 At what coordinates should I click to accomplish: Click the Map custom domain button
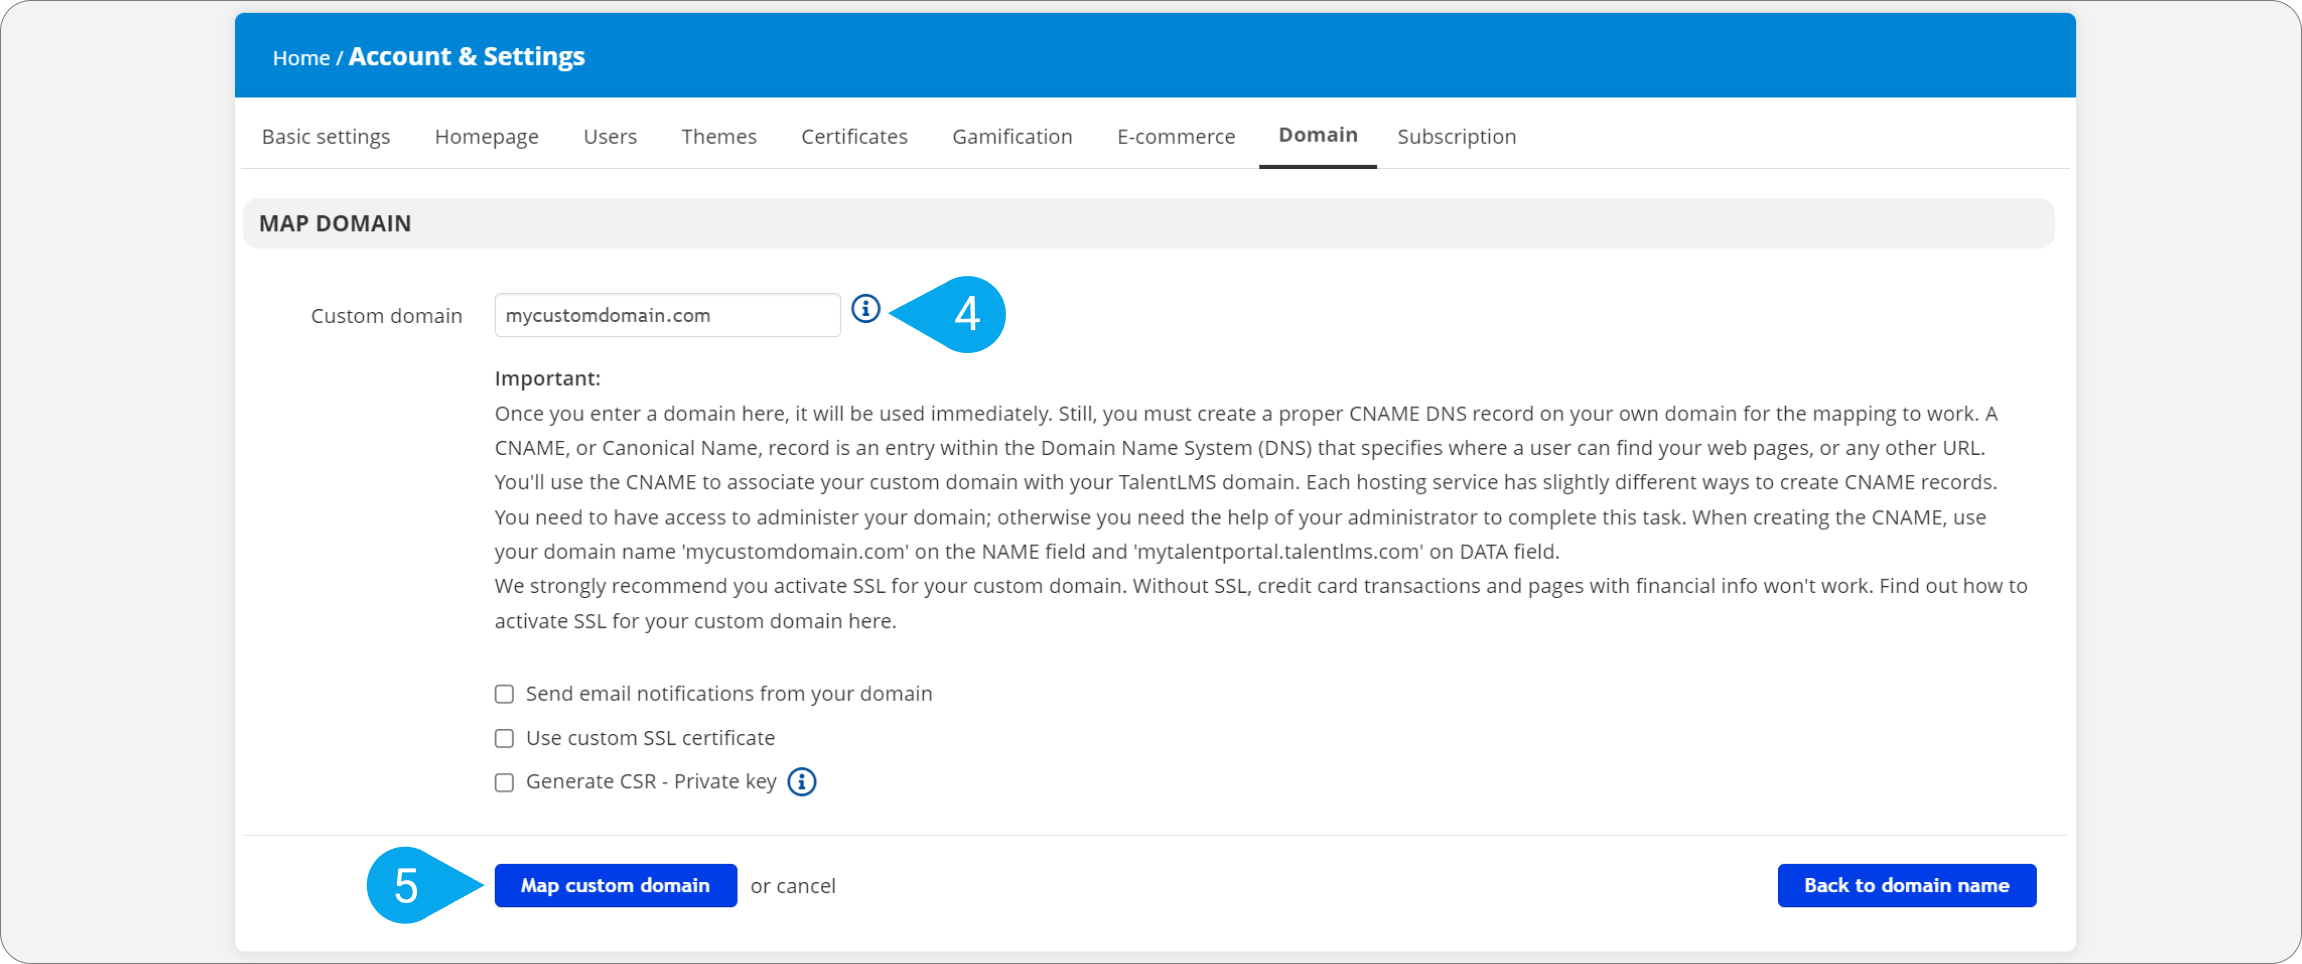(x=615, y=885)
